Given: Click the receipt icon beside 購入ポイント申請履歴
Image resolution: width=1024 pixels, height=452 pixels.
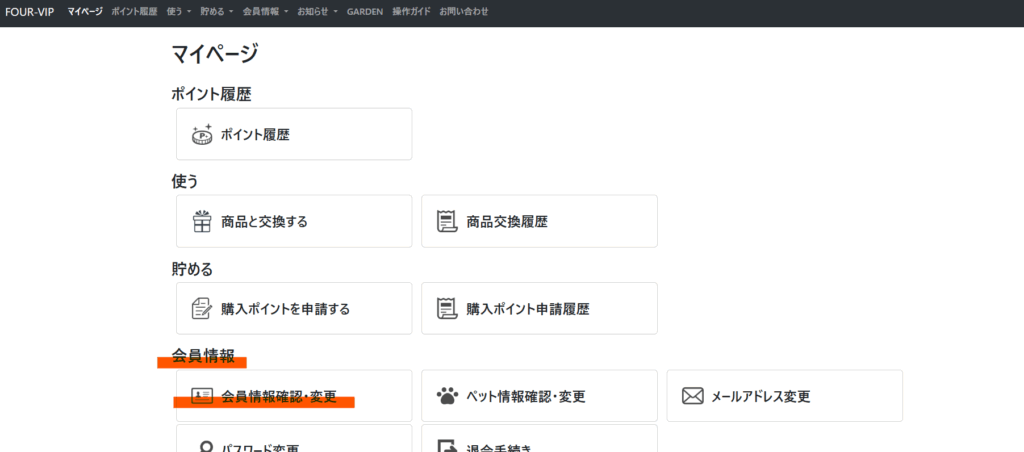Looking at the screenshot, I should tap(447, 308).
